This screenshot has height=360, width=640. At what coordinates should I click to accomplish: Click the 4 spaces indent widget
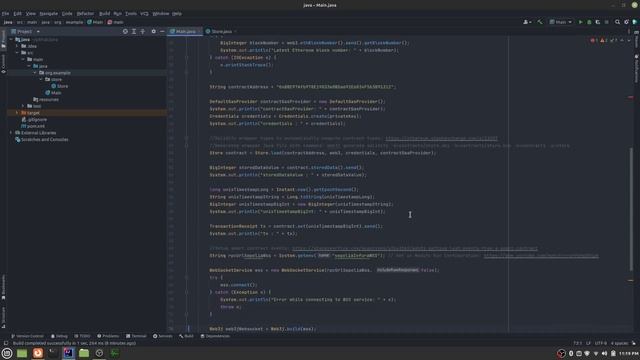(619, 343)
